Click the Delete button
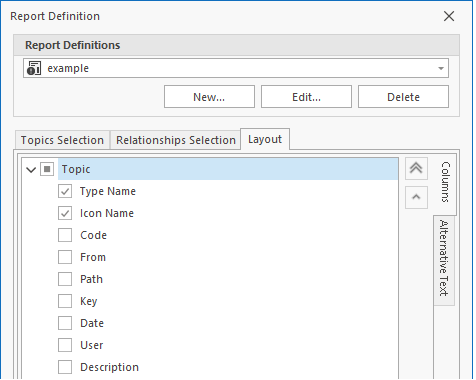 (405, 97)
